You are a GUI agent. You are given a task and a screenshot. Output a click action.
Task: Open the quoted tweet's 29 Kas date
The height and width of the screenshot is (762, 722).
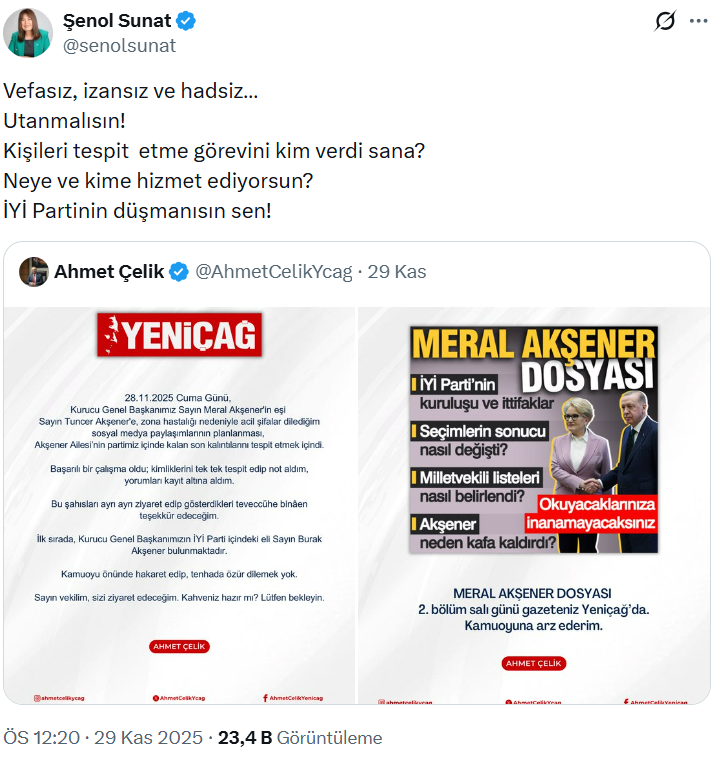(396, 272)
